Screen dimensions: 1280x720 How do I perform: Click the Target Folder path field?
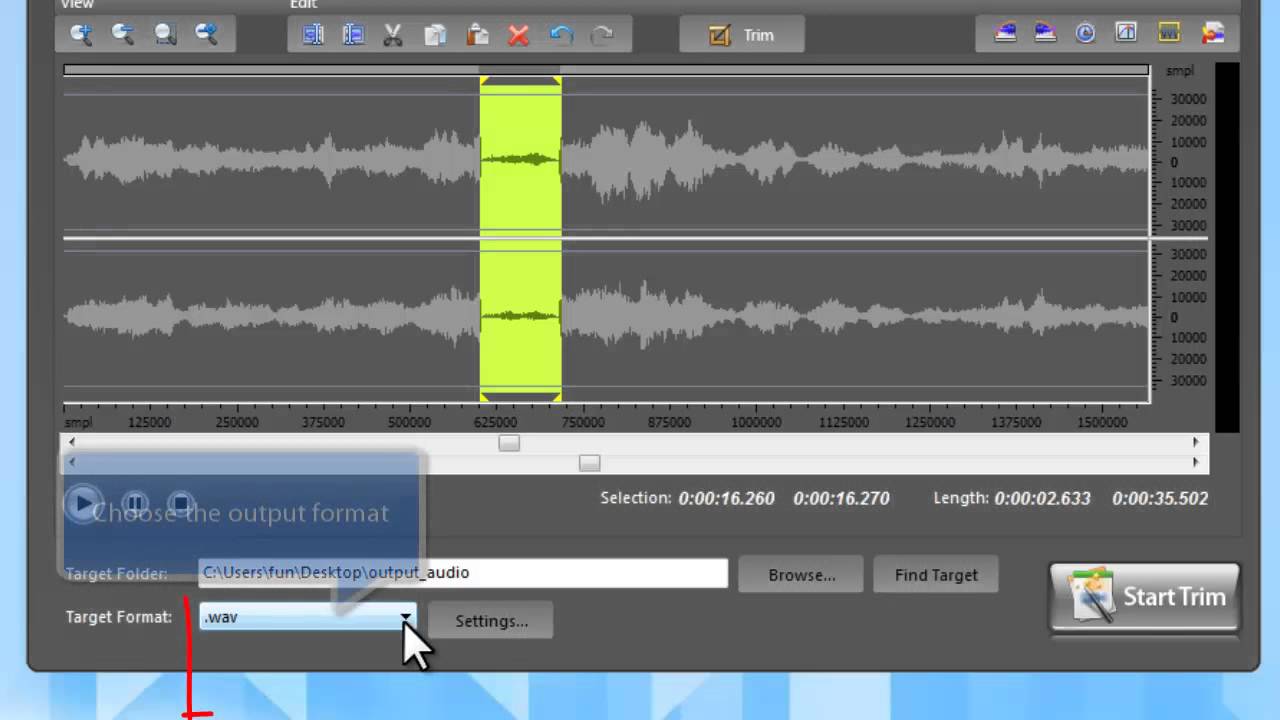pyautogui.click(x=463, y=573)
